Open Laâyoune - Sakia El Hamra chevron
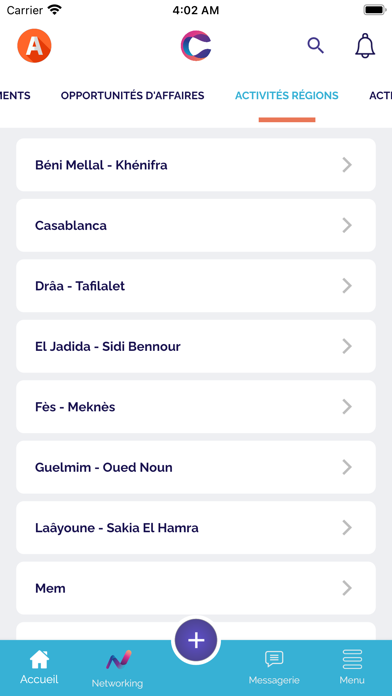 pos(347,528)
